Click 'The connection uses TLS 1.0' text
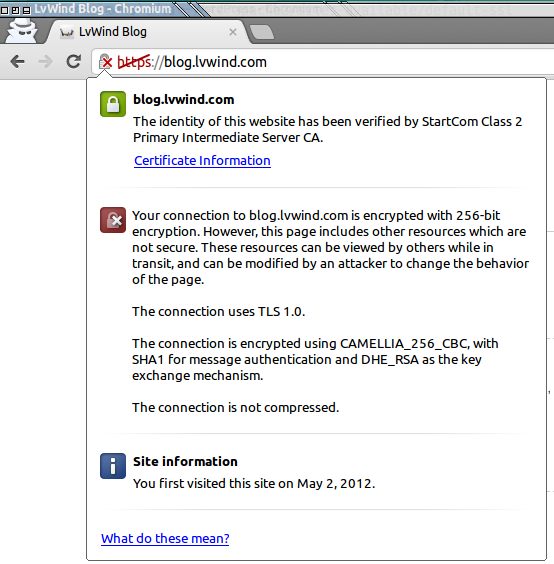Screen dimensions: 554x564 (218, 311)
